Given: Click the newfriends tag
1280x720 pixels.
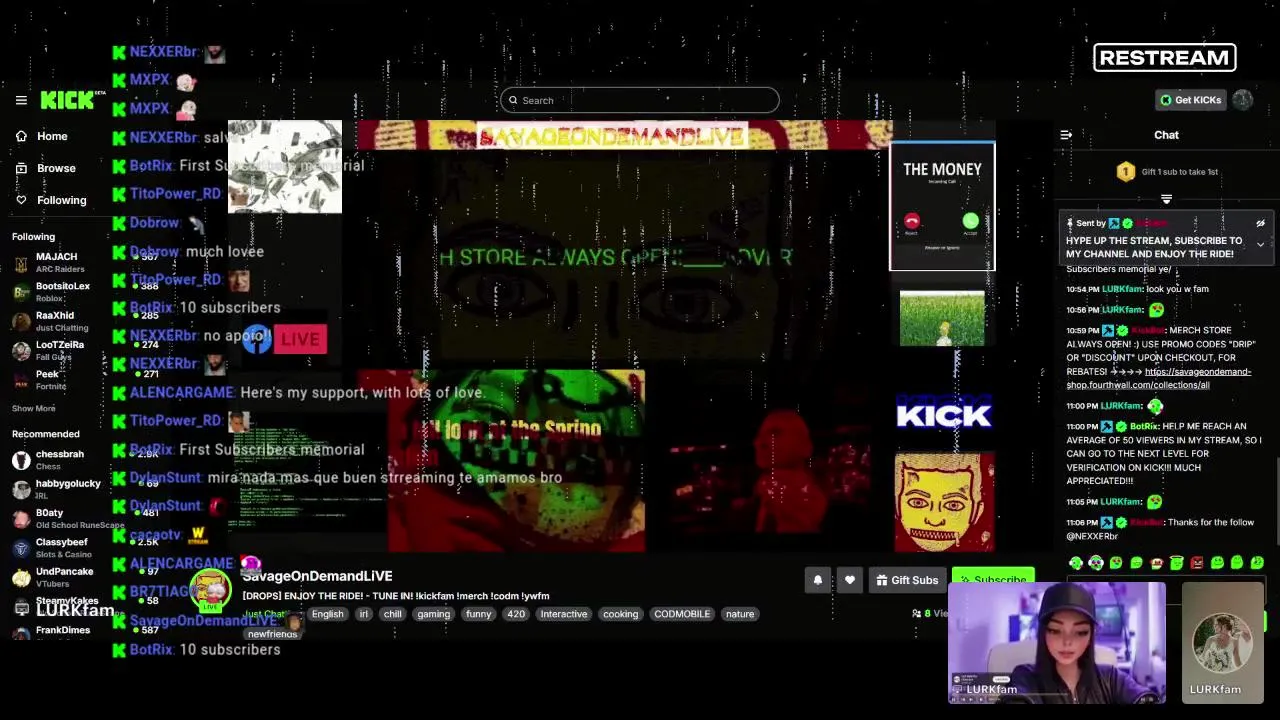Looking at the screenshot, I should (273, 634).
